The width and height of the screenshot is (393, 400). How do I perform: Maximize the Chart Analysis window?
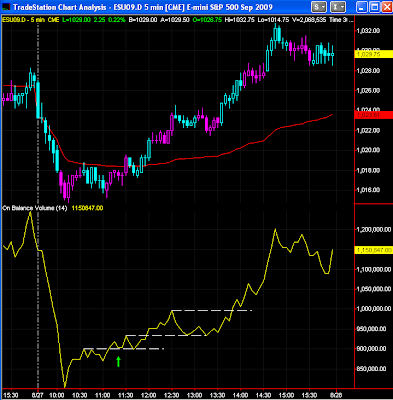click(x=375, y=7)
